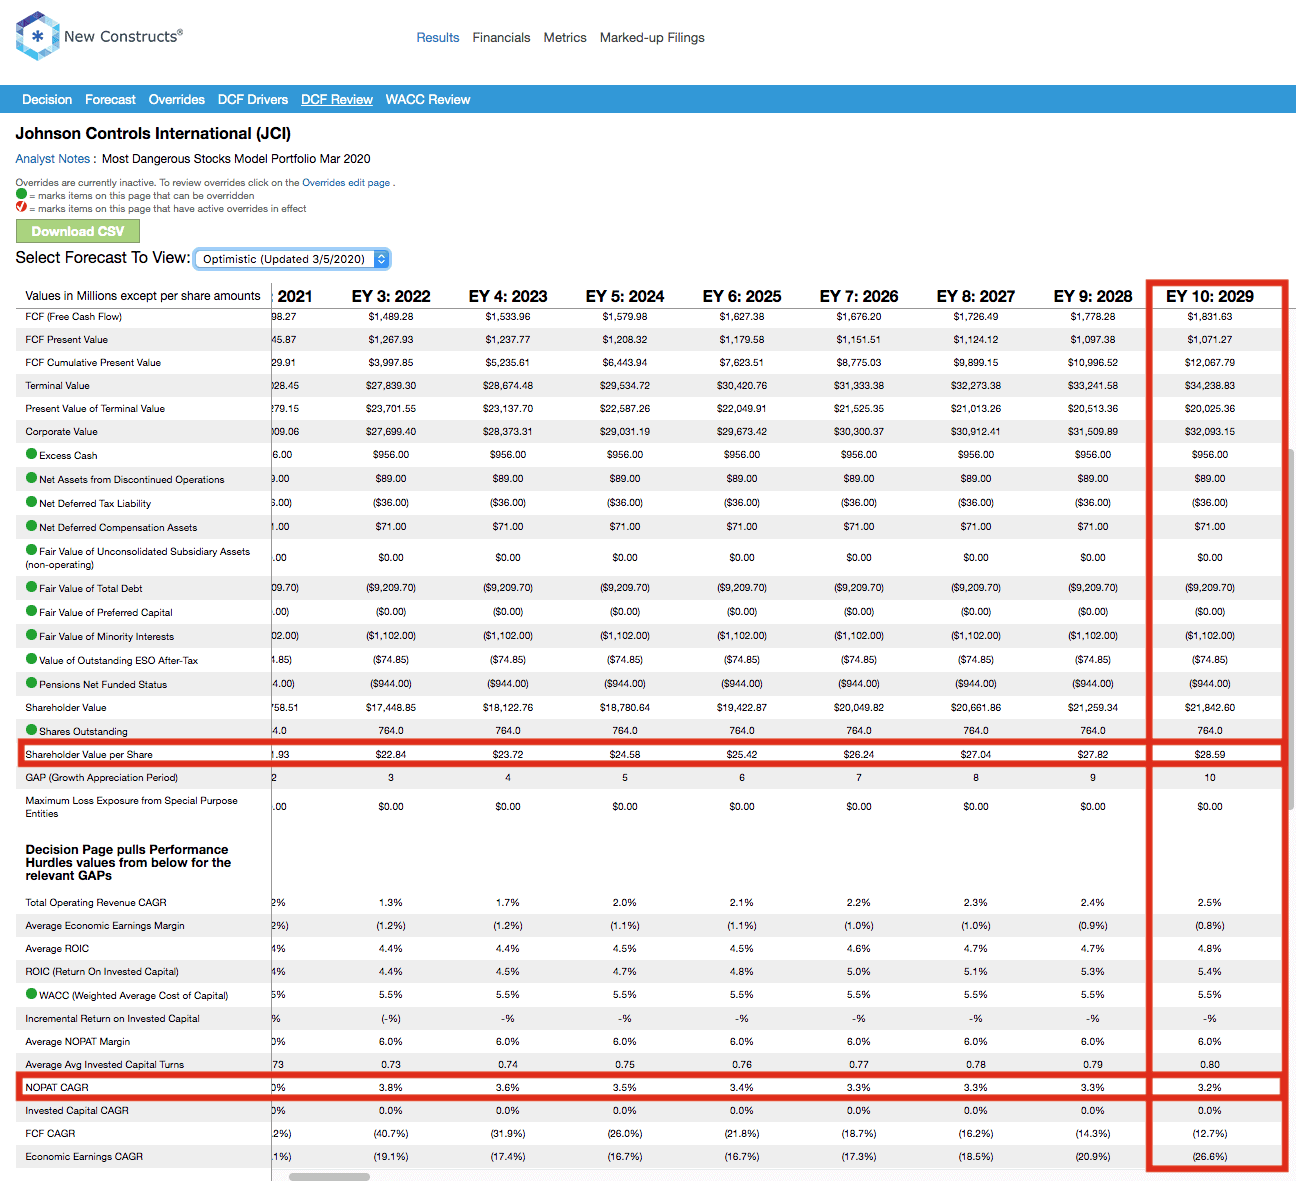Click green dot beside Value of Outstanding ESO After-Tax
This screenshot has height=1181, width=1296.
(32, 659)
